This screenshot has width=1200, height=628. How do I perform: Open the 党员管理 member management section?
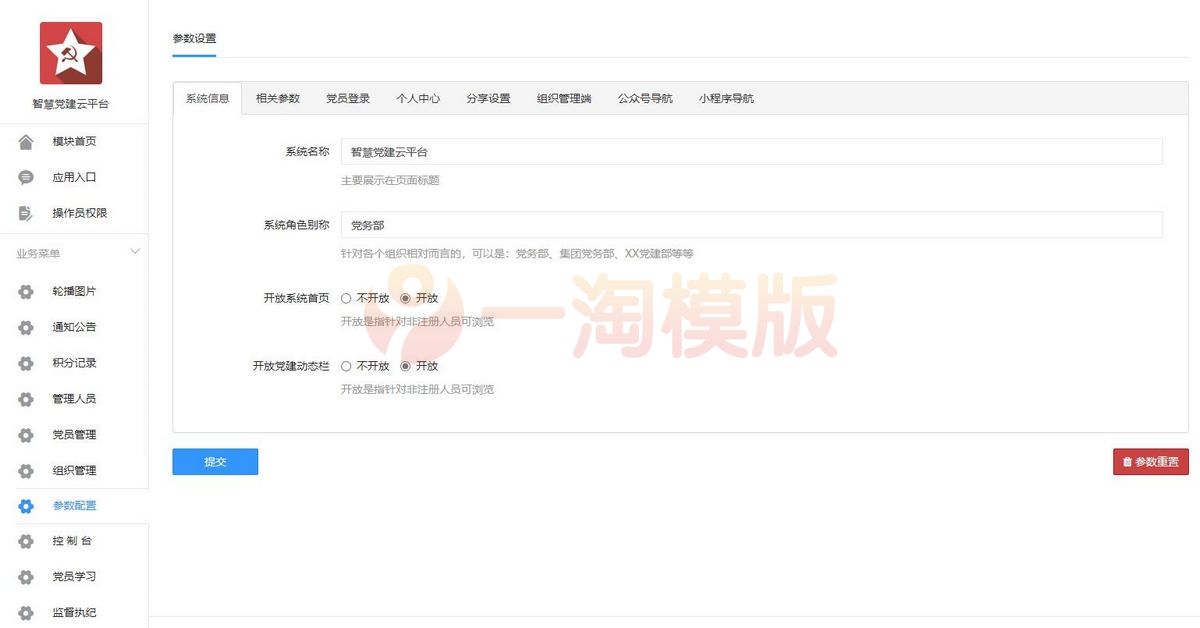pyautogui.click(x=74, y=434)
